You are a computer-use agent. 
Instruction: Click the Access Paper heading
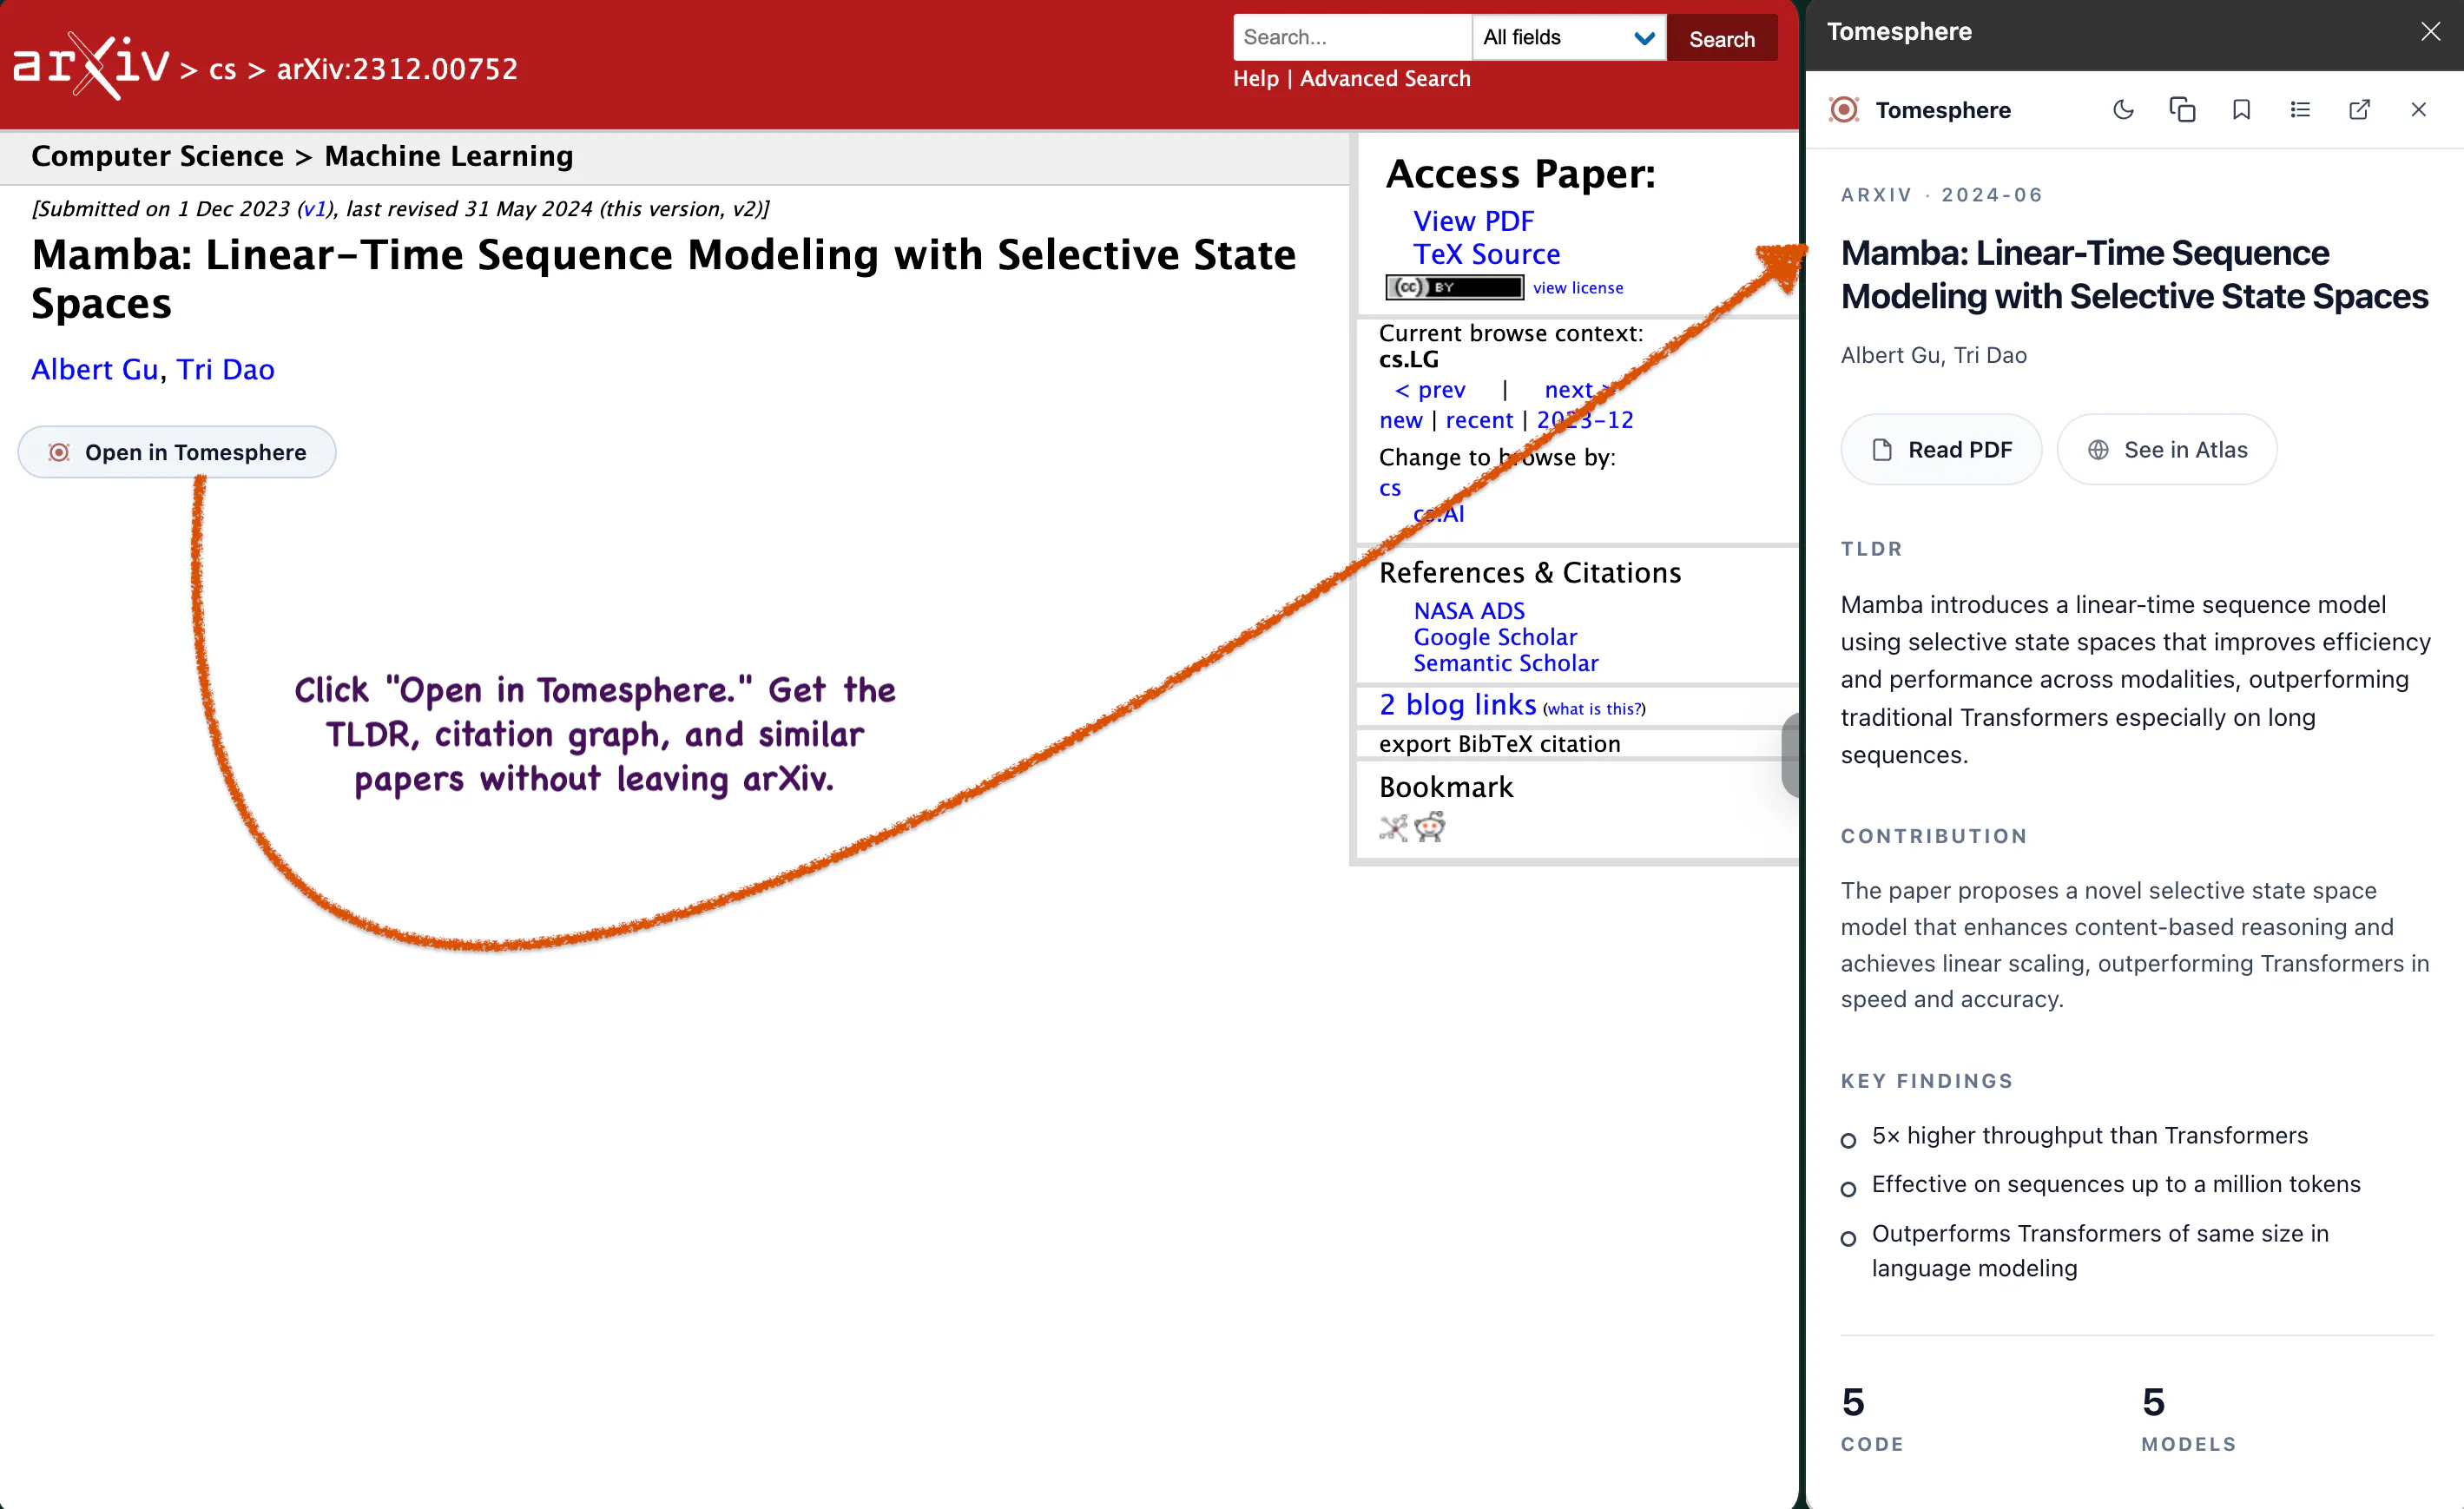[x=1520, y=174]
